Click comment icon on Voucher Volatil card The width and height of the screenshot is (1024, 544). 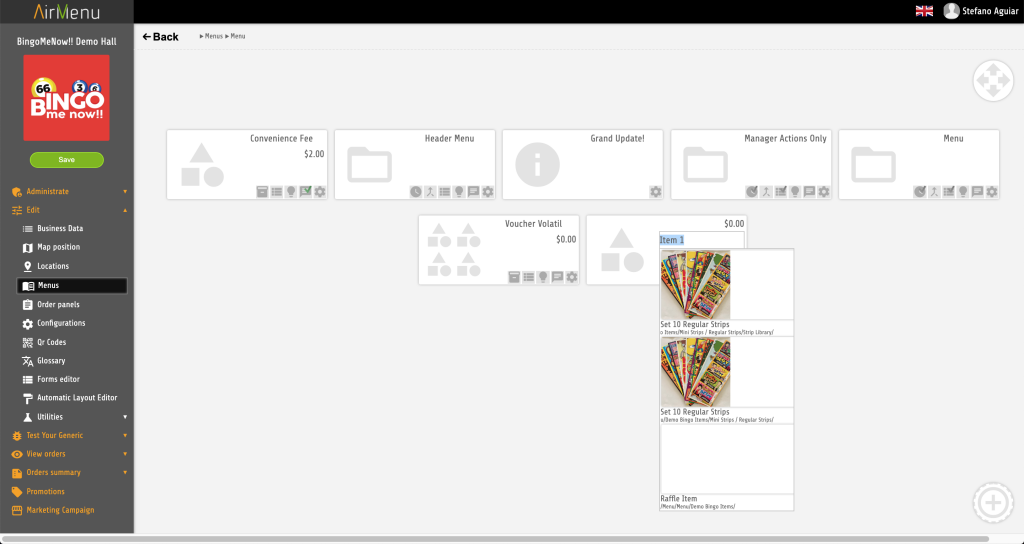click(x=557, y=278)
